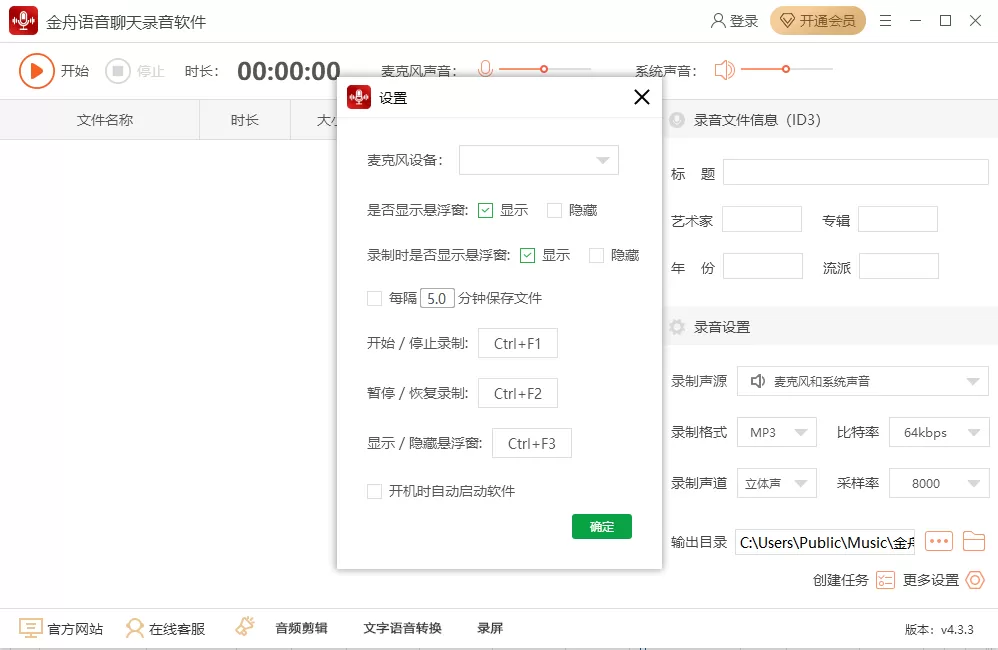Click the 官方网站 monitor icon
998x650 pixels.
click(31, 628)
